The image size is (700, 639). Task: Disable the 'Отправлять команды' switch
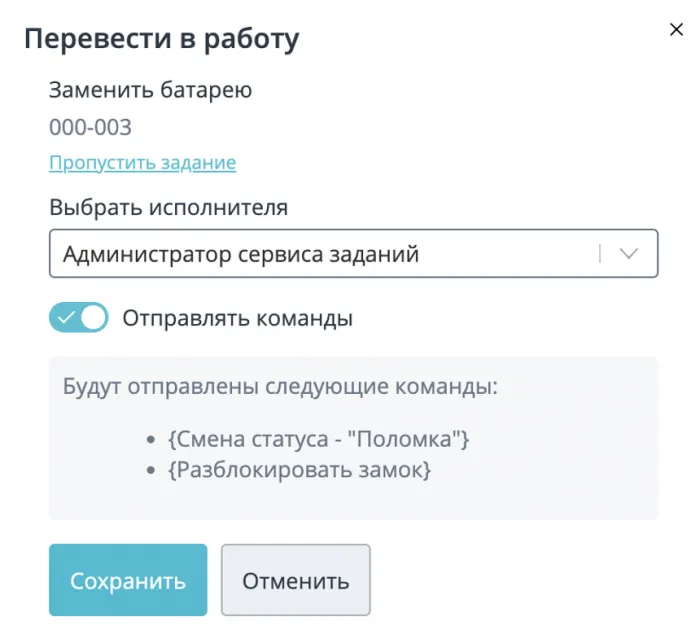coord(79,317)
